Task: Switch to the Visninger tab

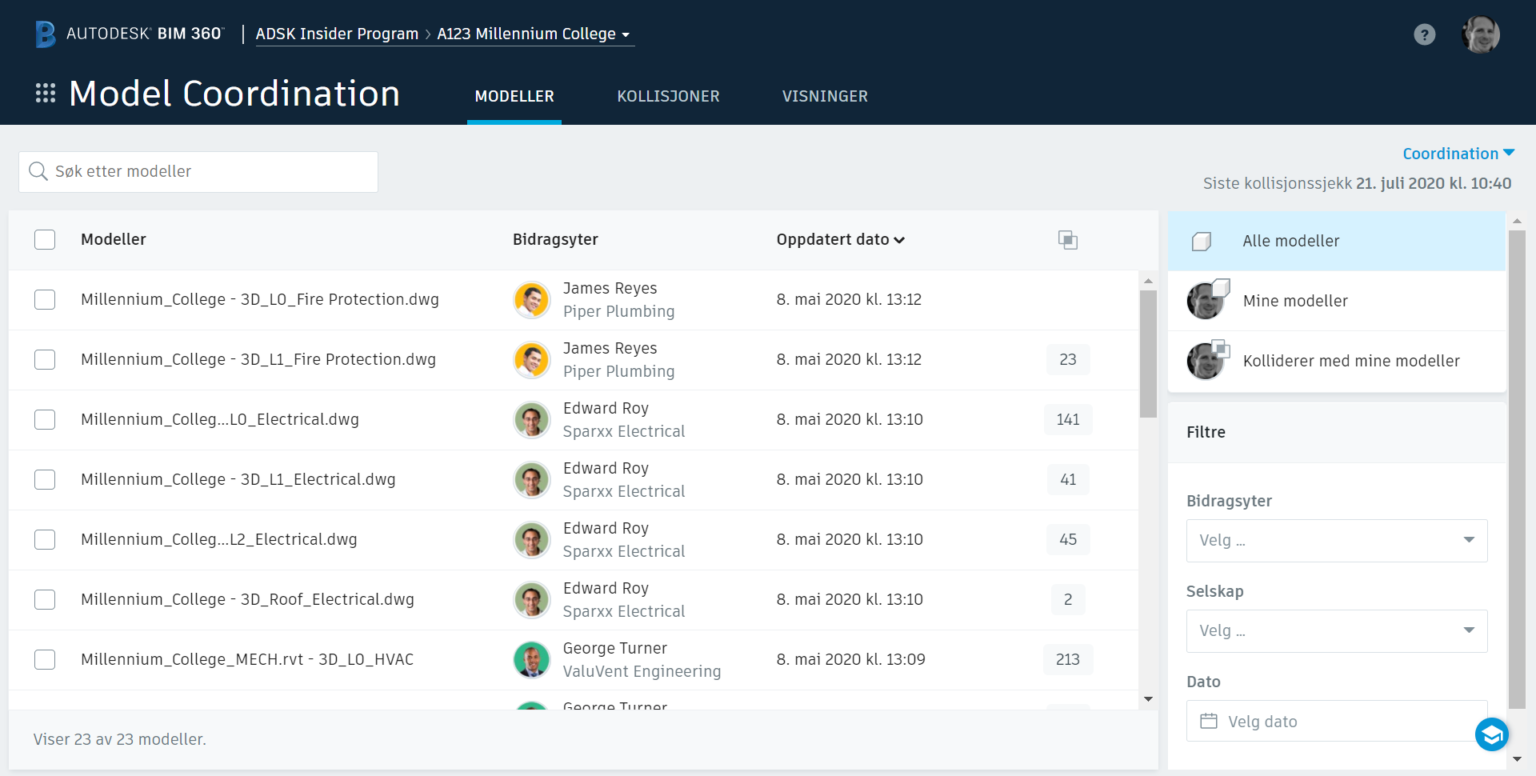Action: (x=825, y=97)
